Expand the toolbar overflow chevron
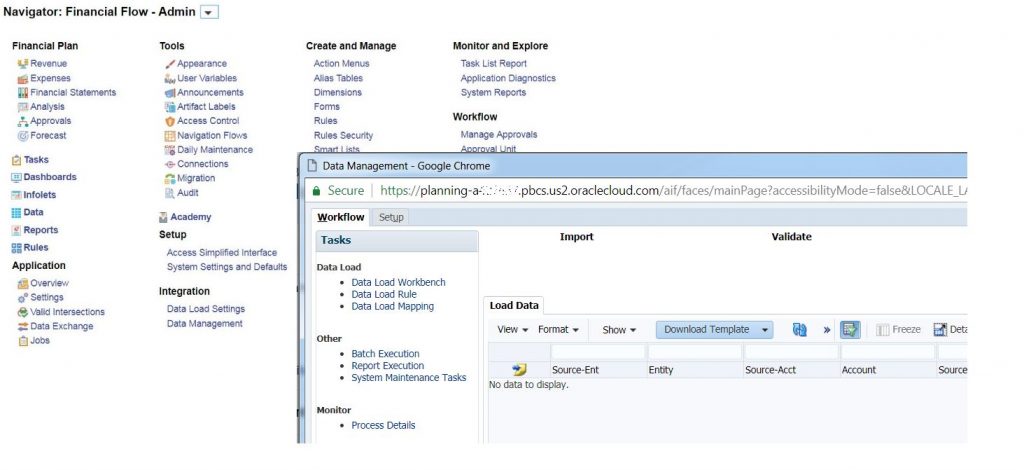The width and height of the screenshot is (1024, 470). (x=827, y=330)
